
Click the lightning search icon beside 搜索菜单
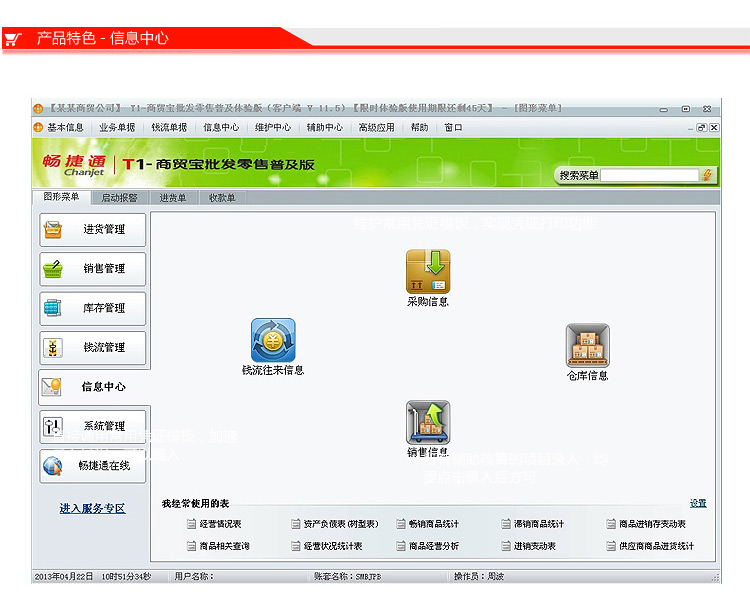pos(707,175)
